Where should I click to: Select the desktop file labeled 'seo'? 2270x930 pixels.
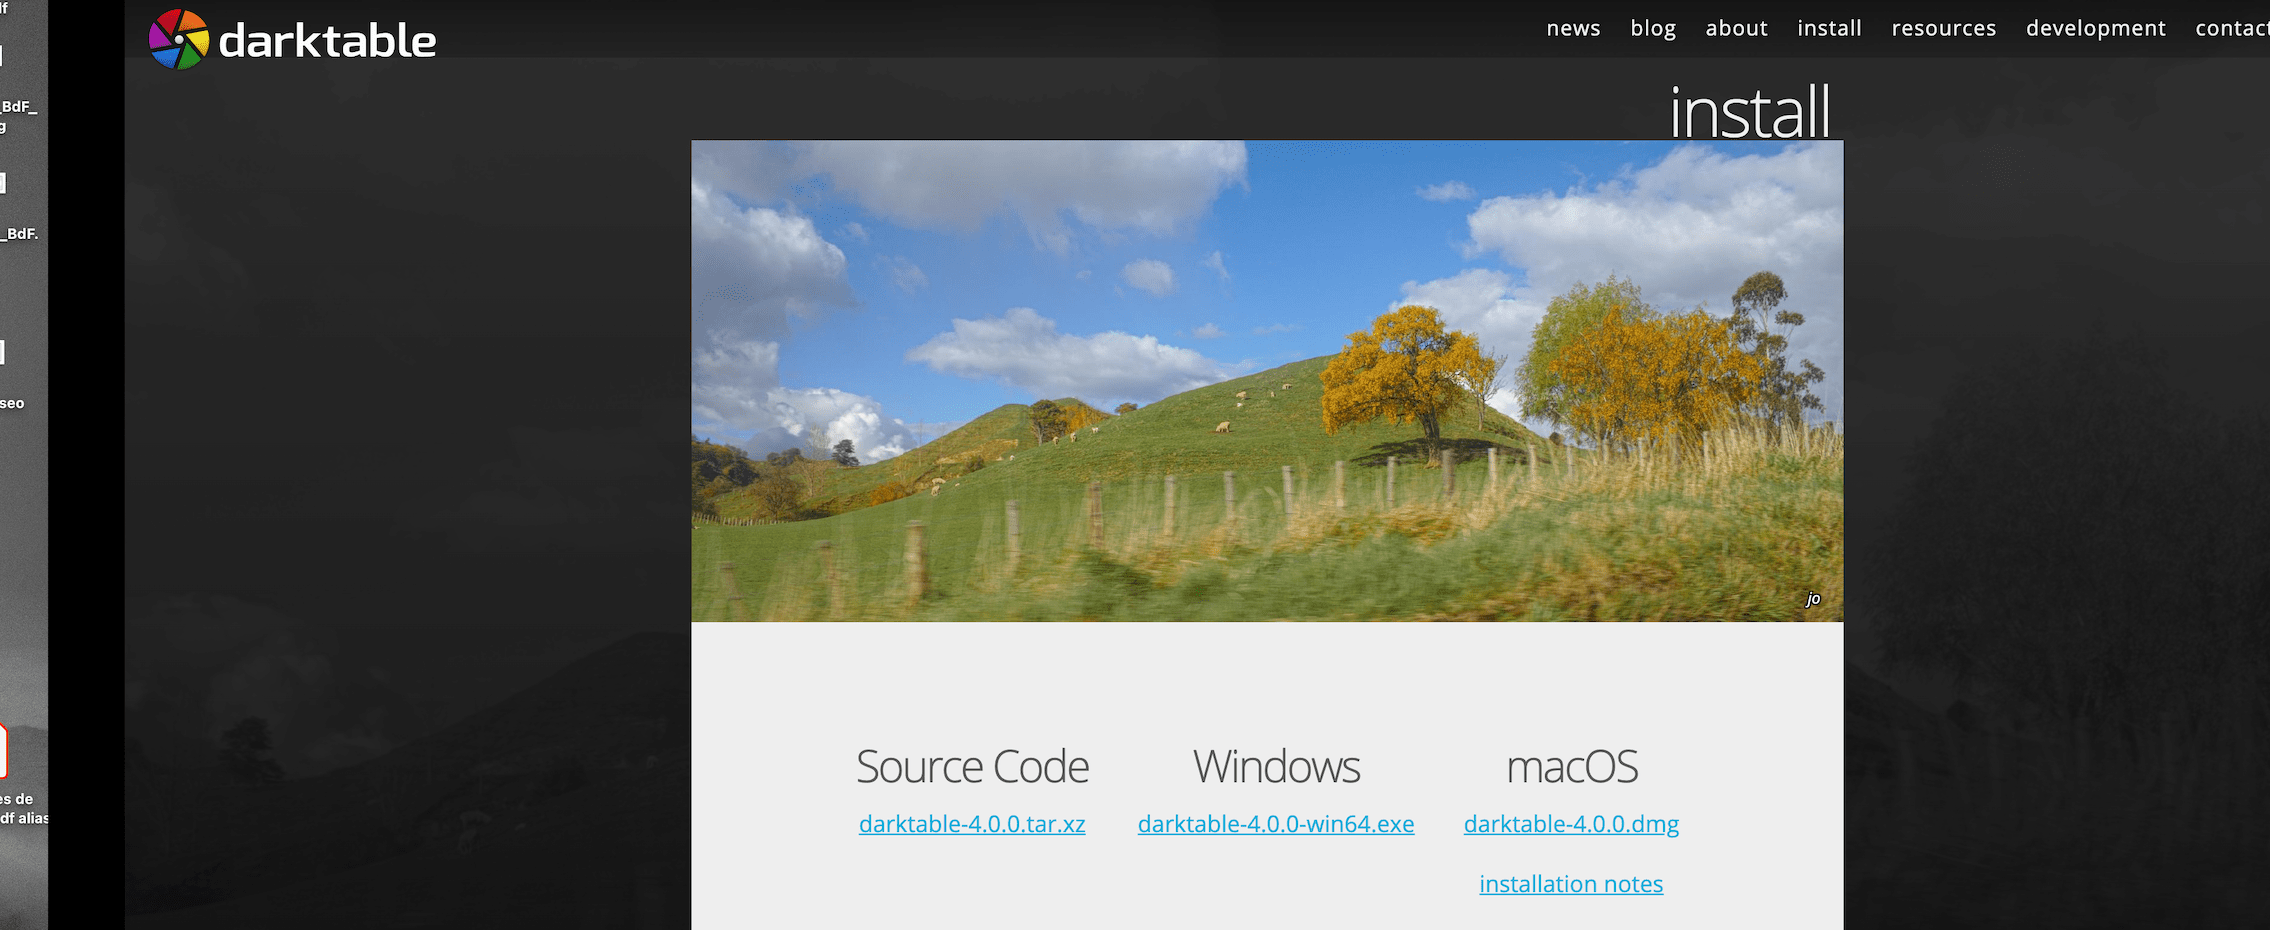[x=12, y=404]
